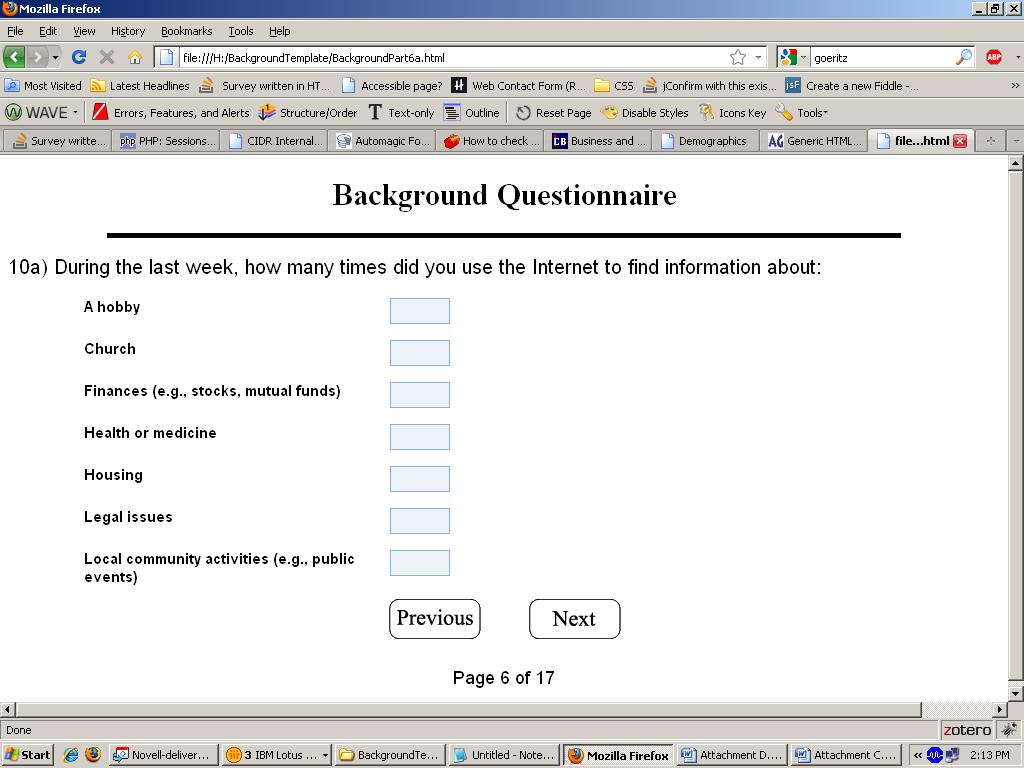Switch to 'Generic HTML' tab
This screenshot has height=768, width=1024.
(x=814, y=140)
